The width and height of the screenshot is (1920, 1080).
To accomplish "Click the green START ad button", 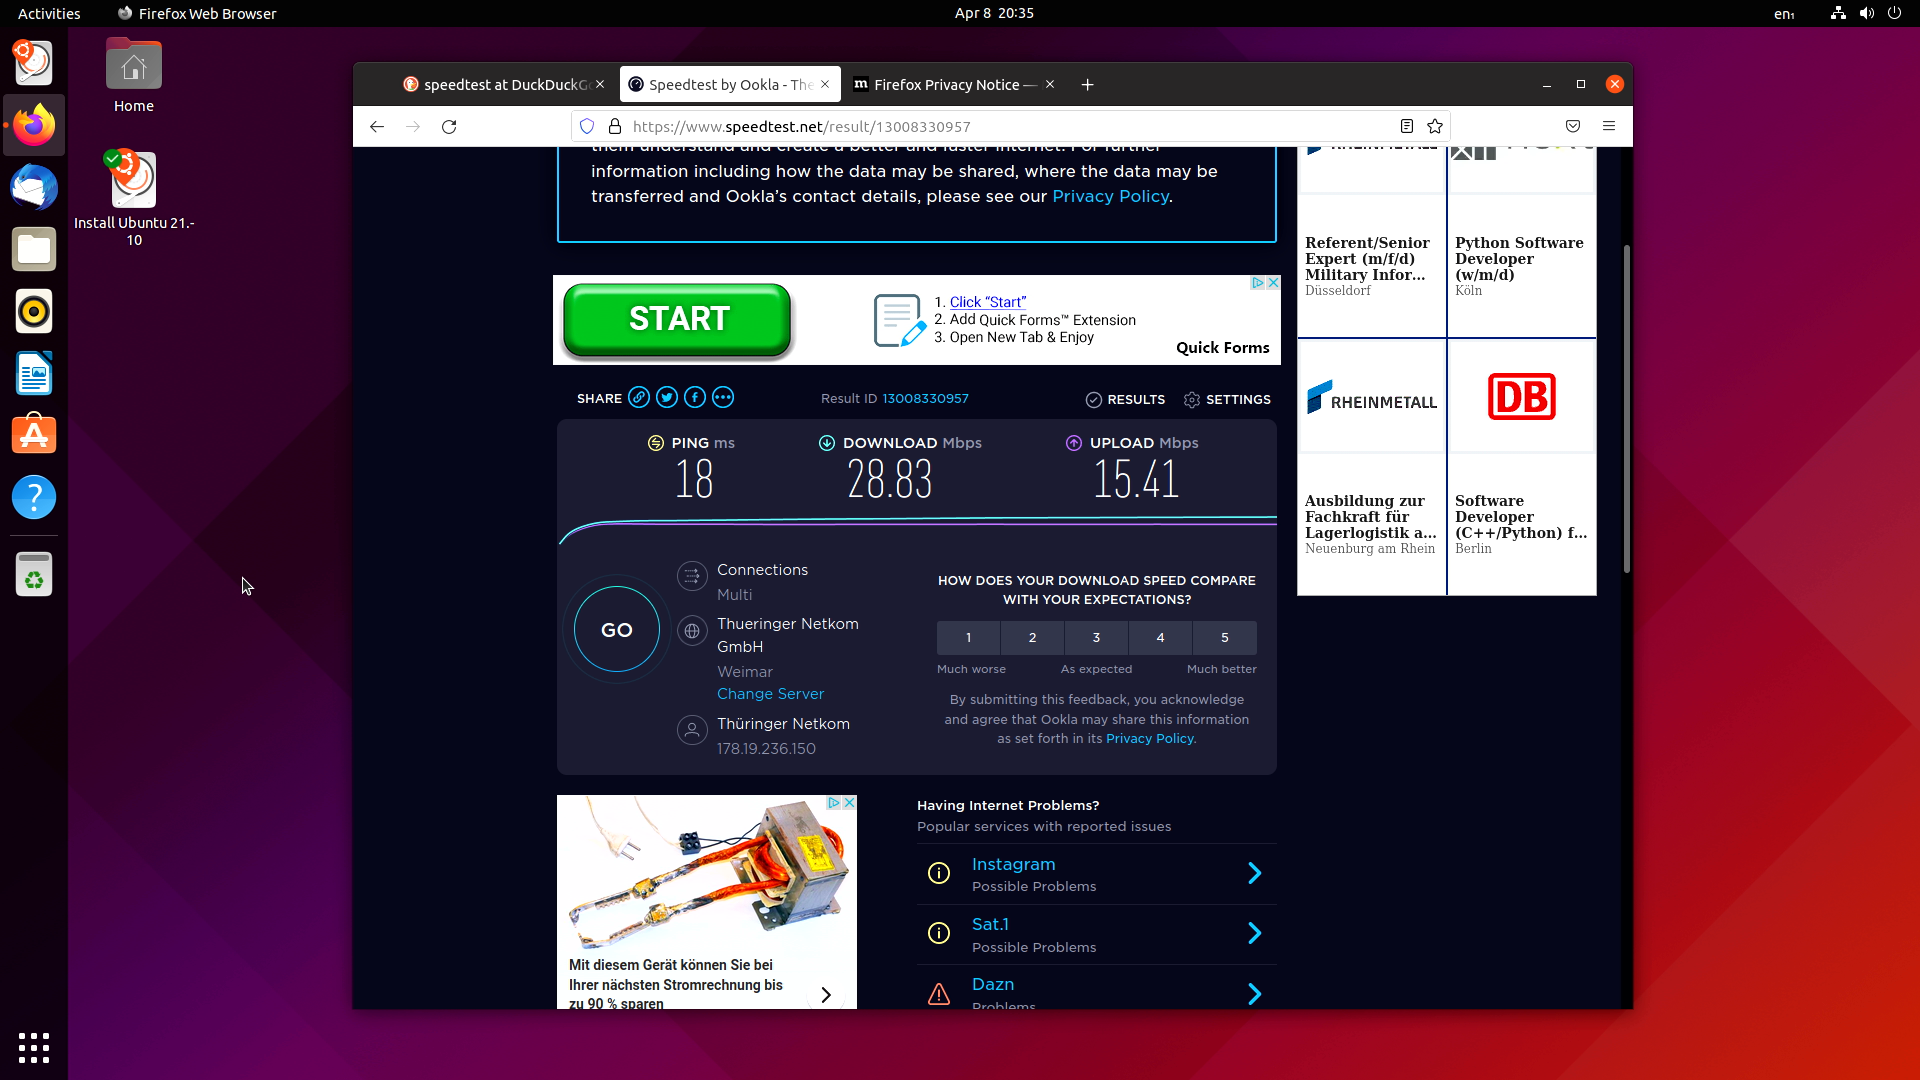I will [x=678, y=319].
